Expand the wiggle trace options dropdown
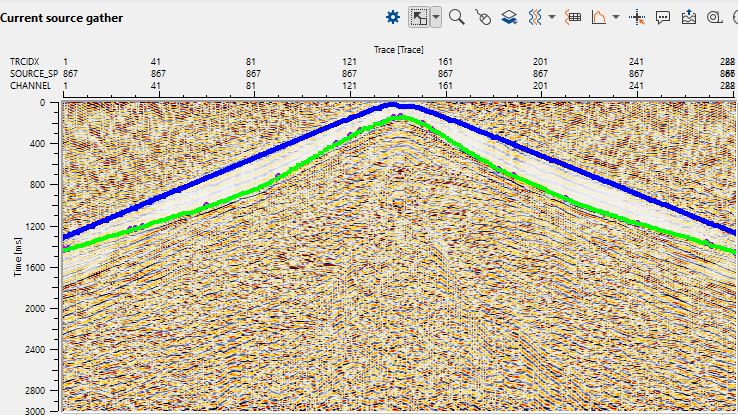Viewport: 738px width, 415px height. pyautogui.click(x=552, y=17)
